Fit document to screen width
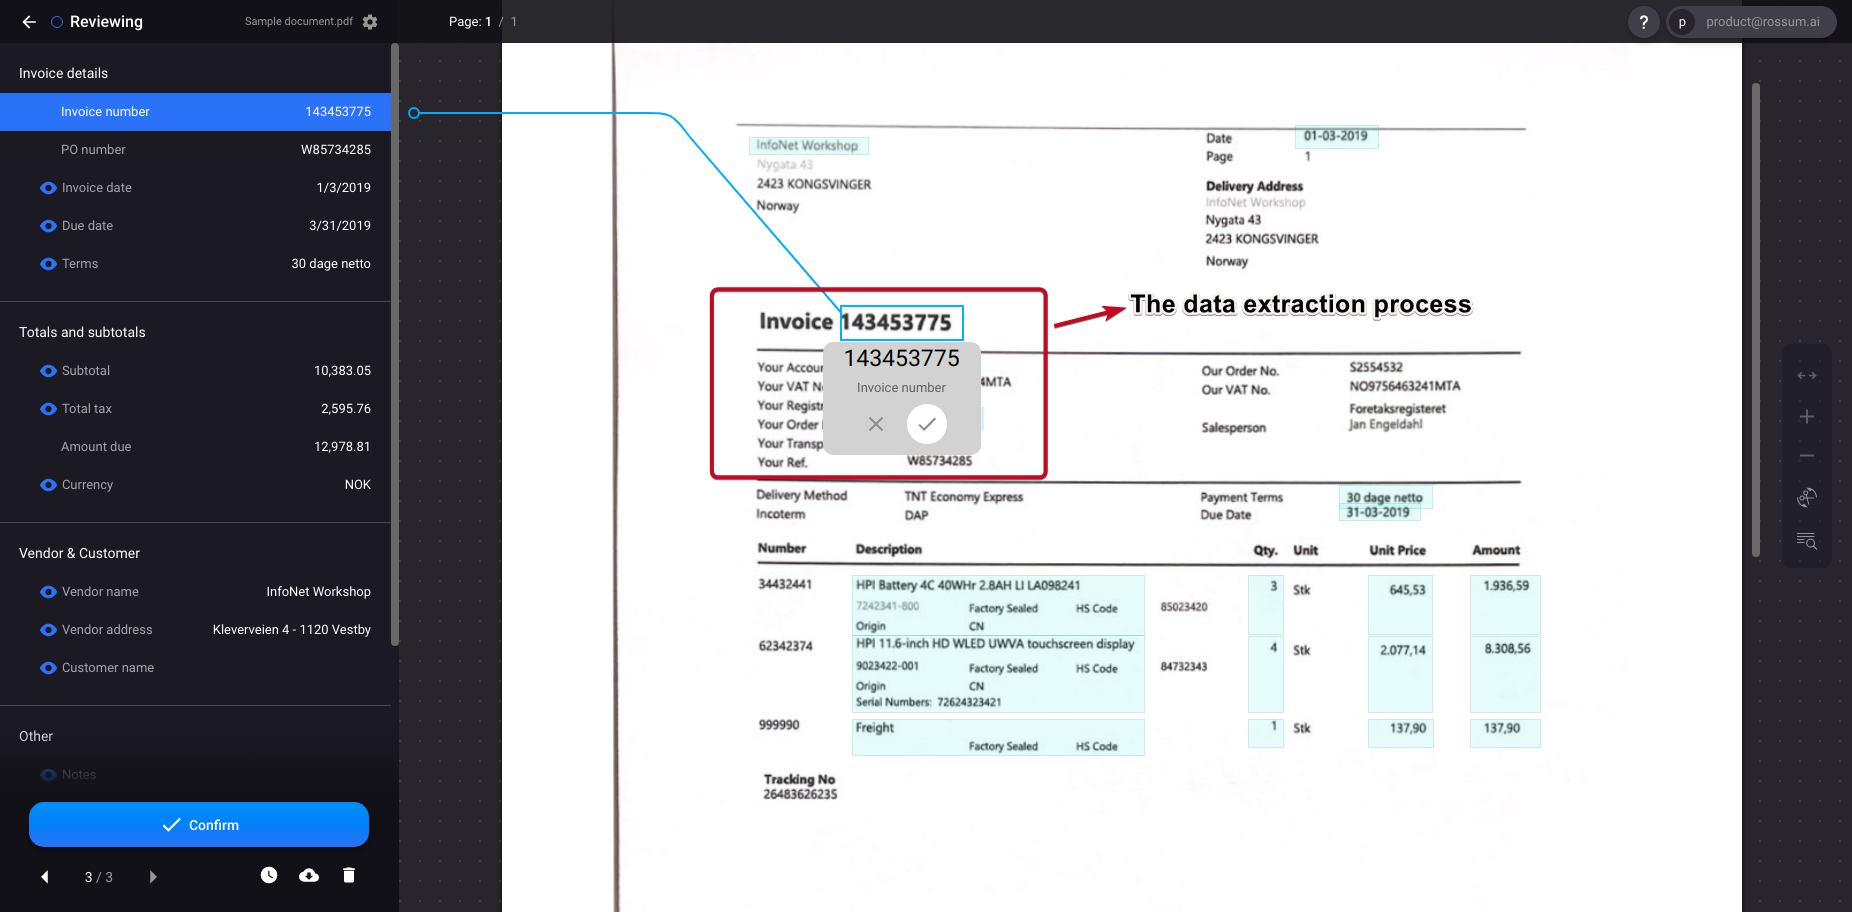1852x912 pixels. [1807, 375]
